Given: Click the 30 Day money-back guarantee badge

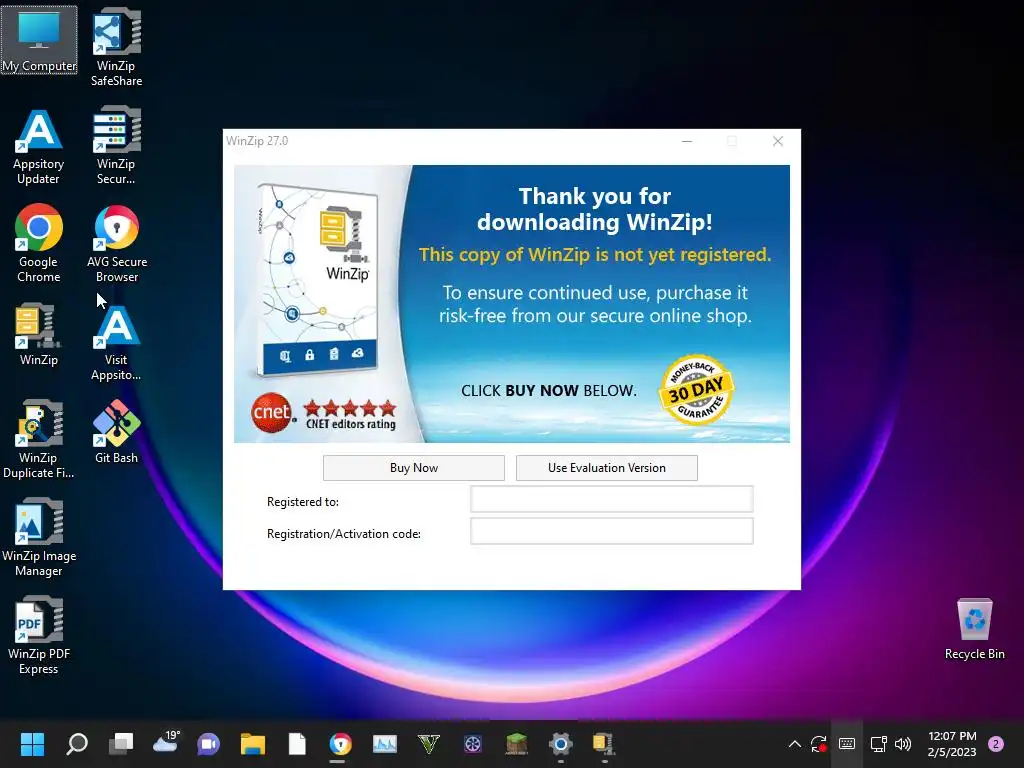Looking at the screenshot, I should coord(697,390).
